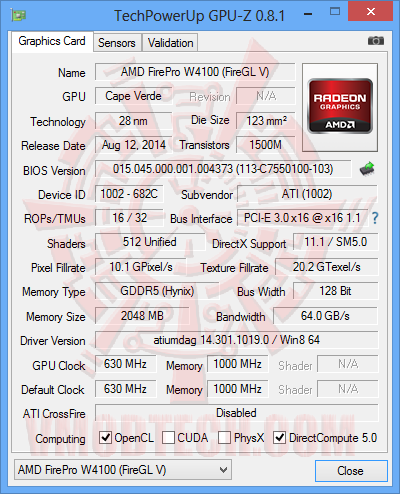Maximize the GPU-Z window
Screen dimensions: 400x494
[335, 12]
